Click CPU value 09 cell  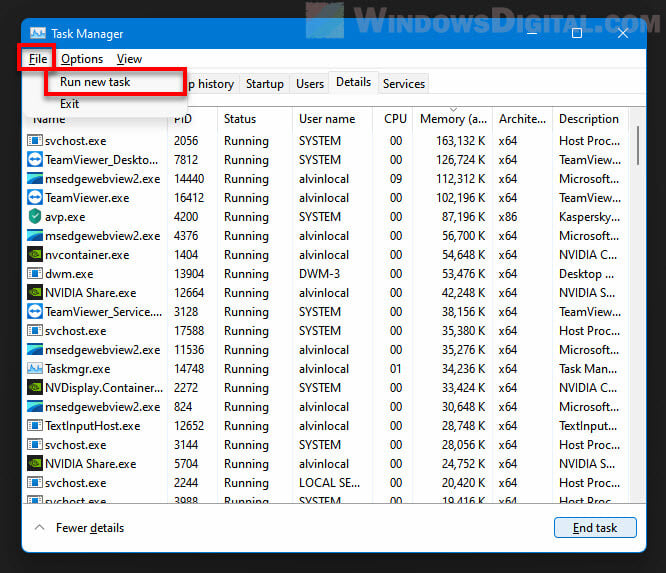396,178
